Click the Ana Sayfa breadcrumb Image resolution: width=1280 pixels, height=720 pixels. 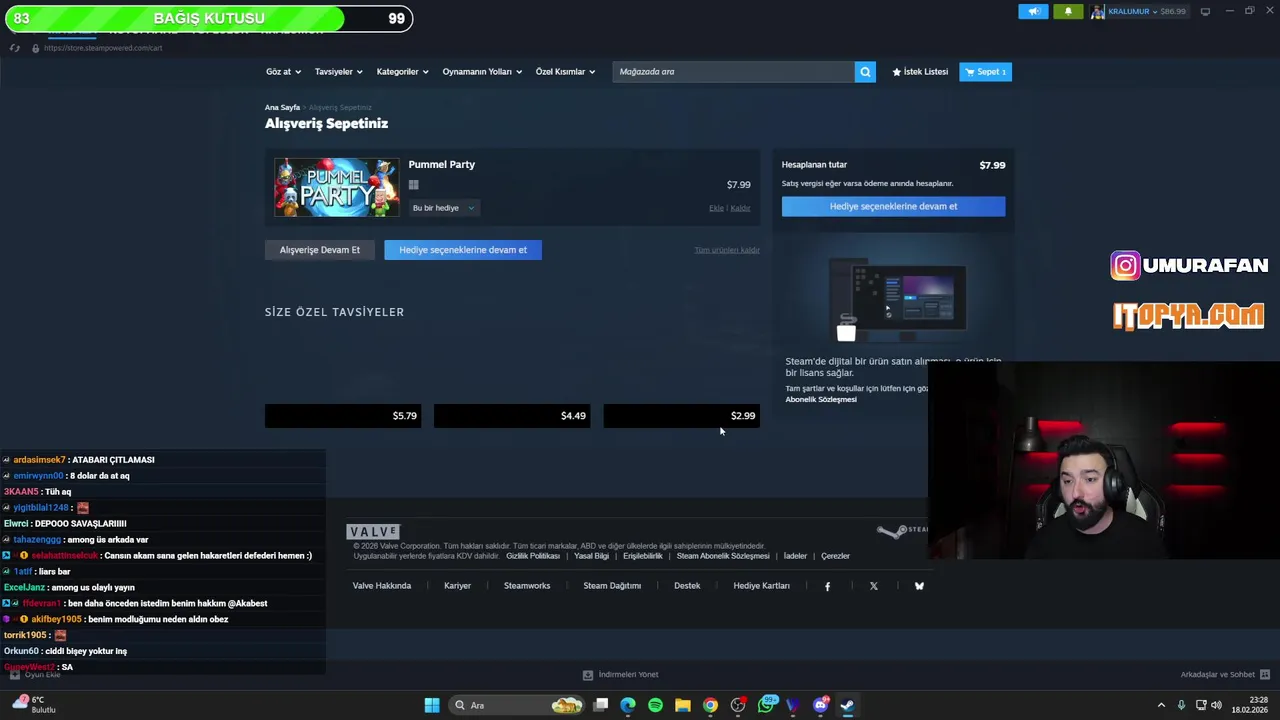coord(282,107)
